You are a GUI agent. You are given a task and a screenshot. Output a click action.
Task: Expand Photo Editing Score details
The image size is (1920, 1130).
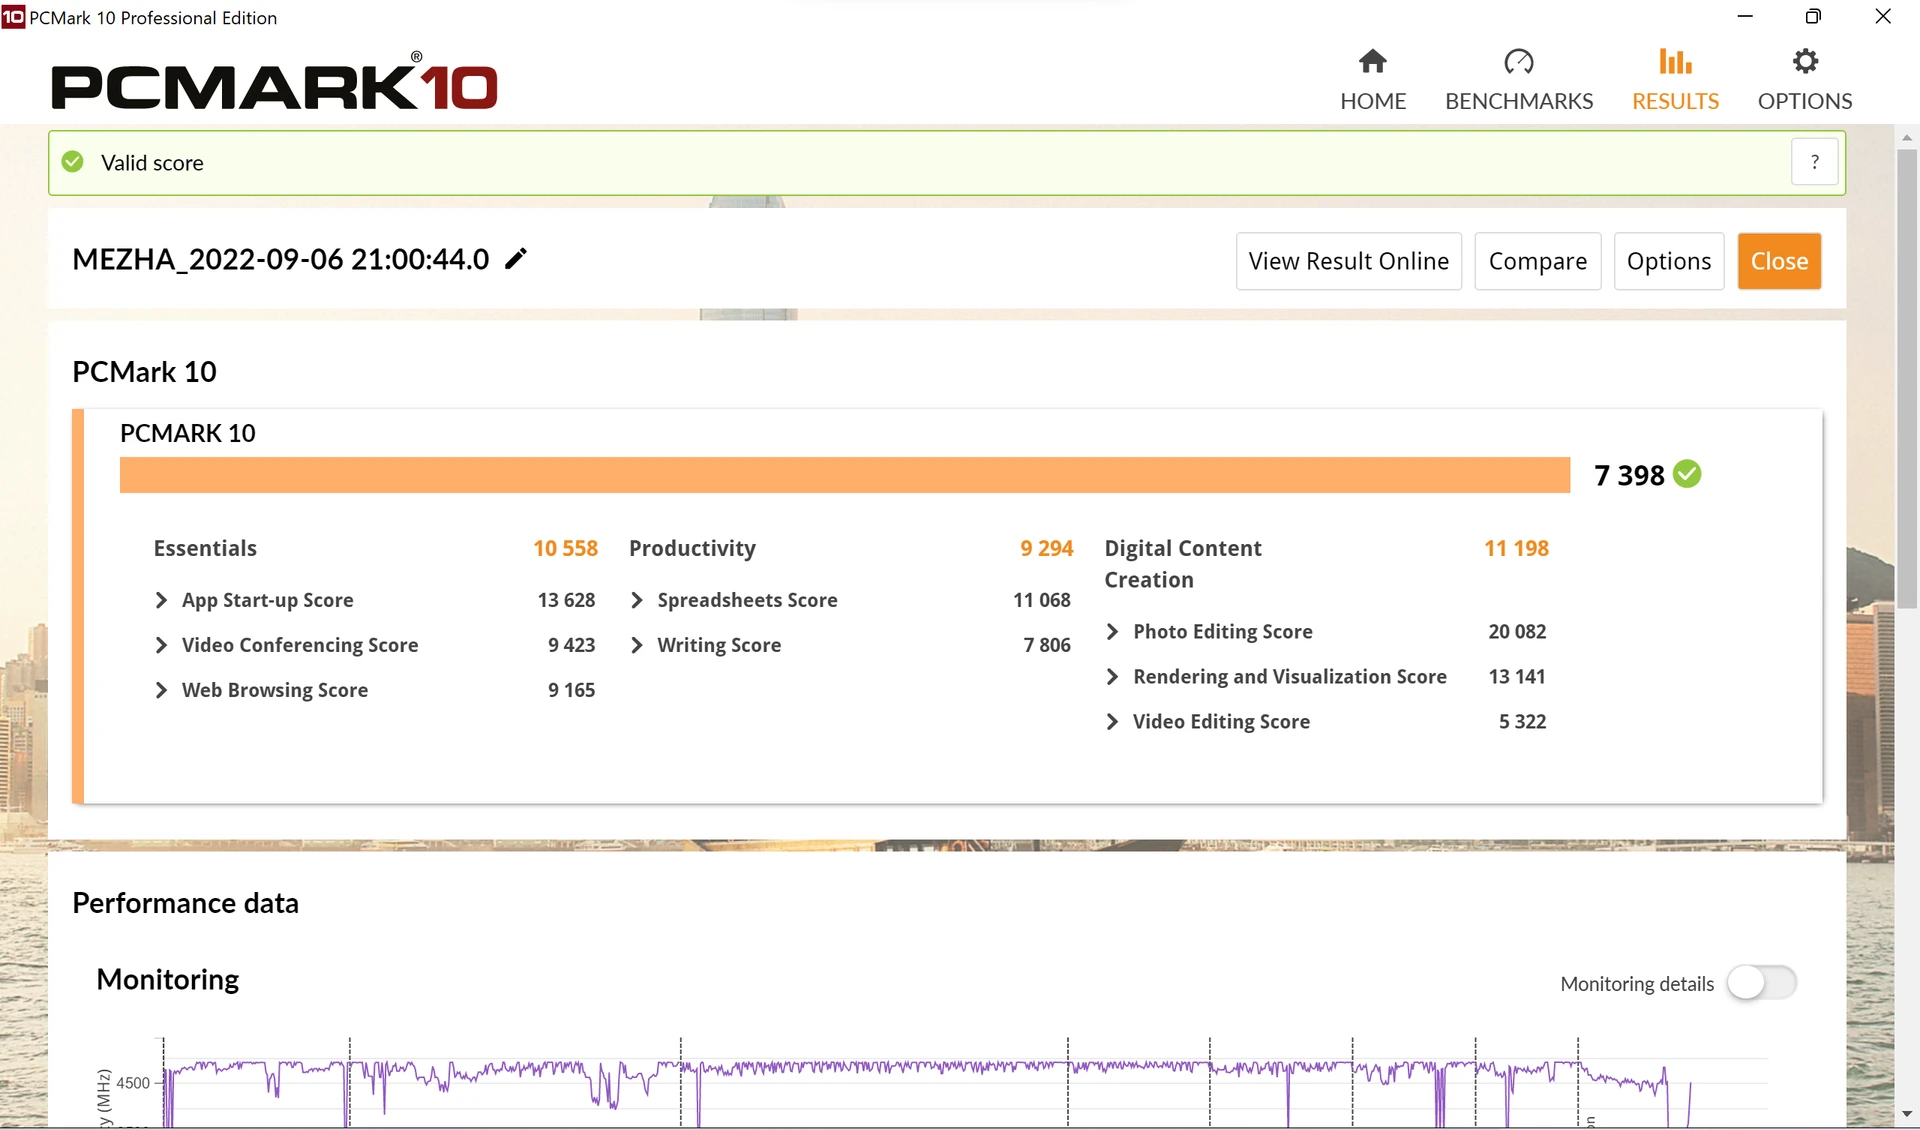[x=1112, y=631]
